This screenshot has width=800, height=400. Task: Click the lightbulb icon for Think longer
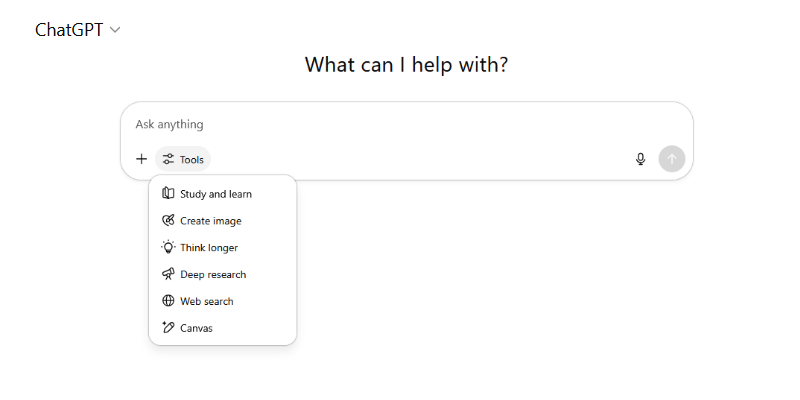(168, 247)
